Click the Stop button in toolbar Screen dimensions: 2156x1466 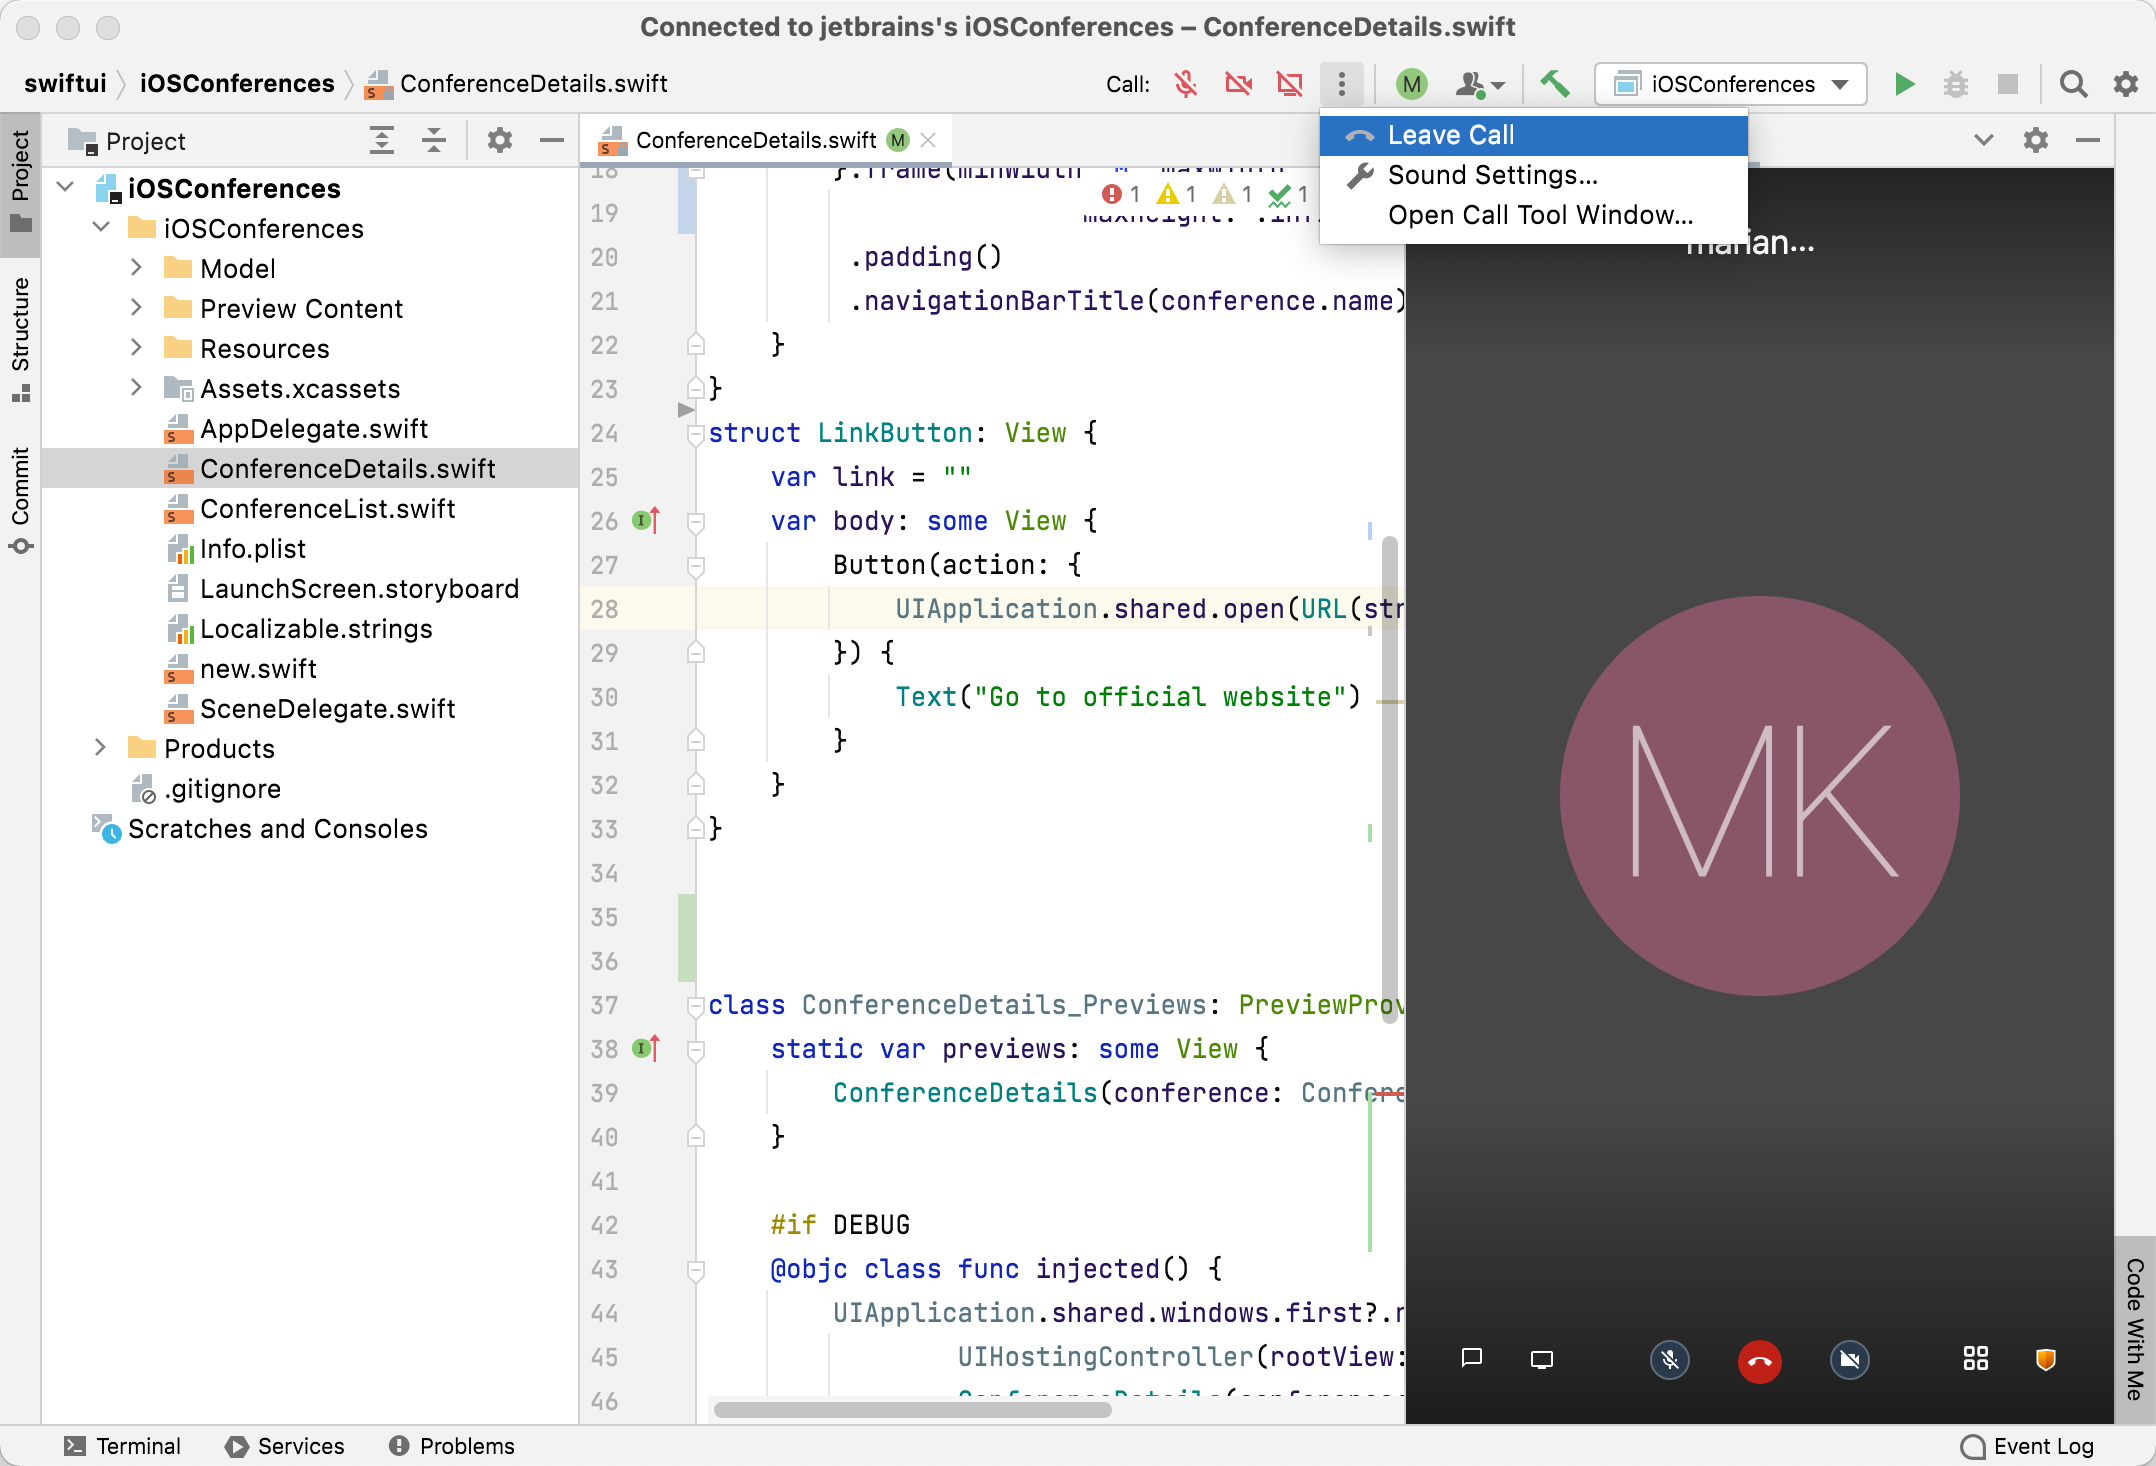pyautogui.click(x=2008, y=84)
